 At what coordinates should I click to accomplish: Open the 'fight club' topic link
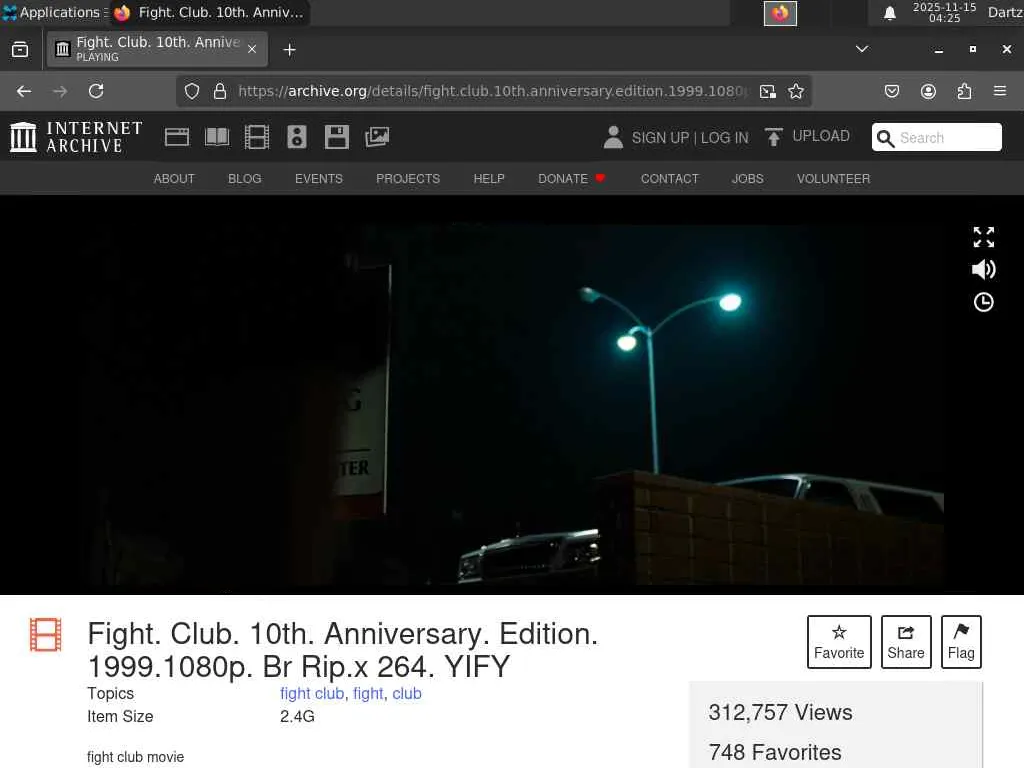coord(312,694)
